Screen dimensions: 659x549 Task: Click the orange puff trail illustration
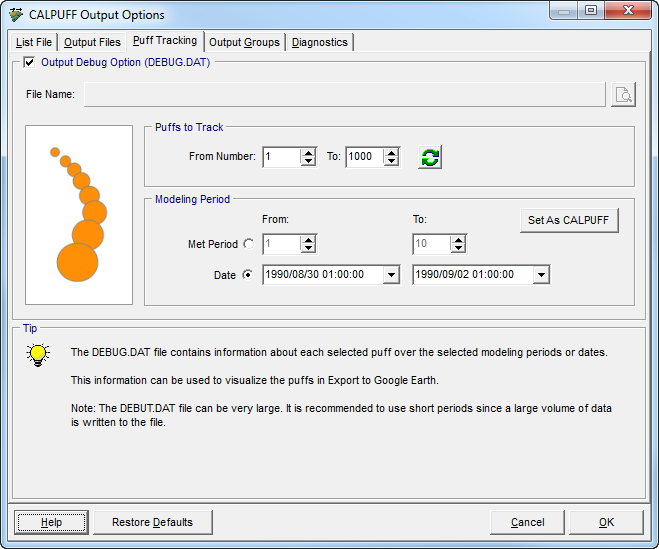click(x=79, y=215)
